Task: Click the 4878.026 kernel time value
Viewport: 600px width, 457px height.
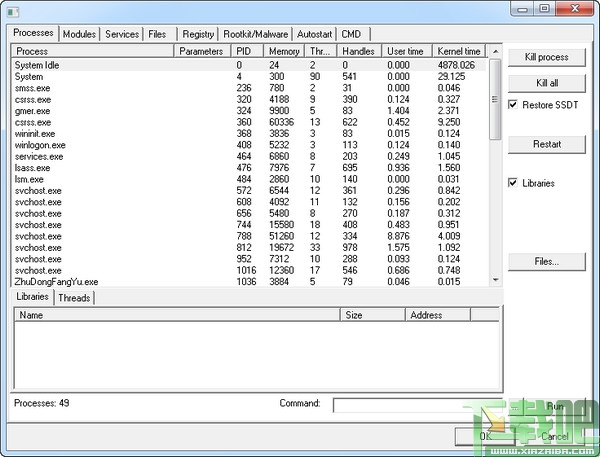Action: pyautogui.click(x=456, y=65)
